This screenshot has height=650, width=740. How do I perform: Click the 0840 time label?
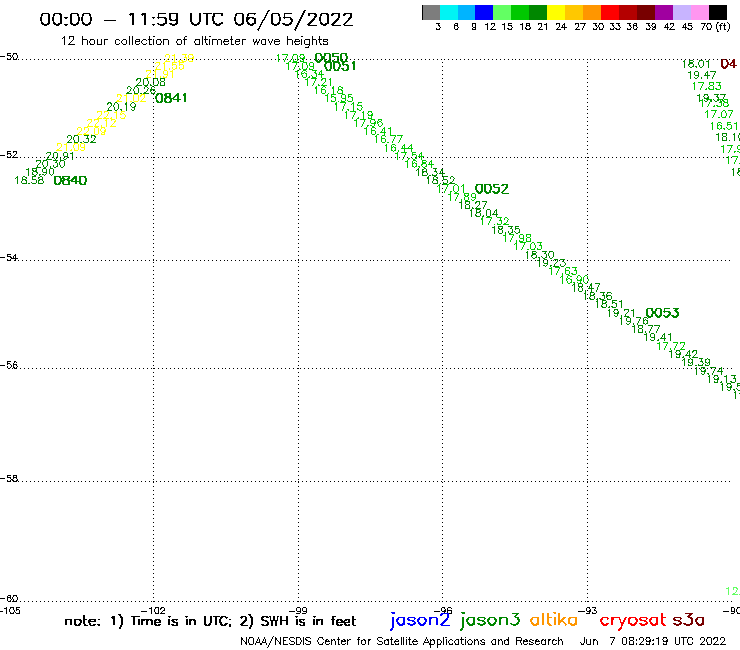(70, 180)
